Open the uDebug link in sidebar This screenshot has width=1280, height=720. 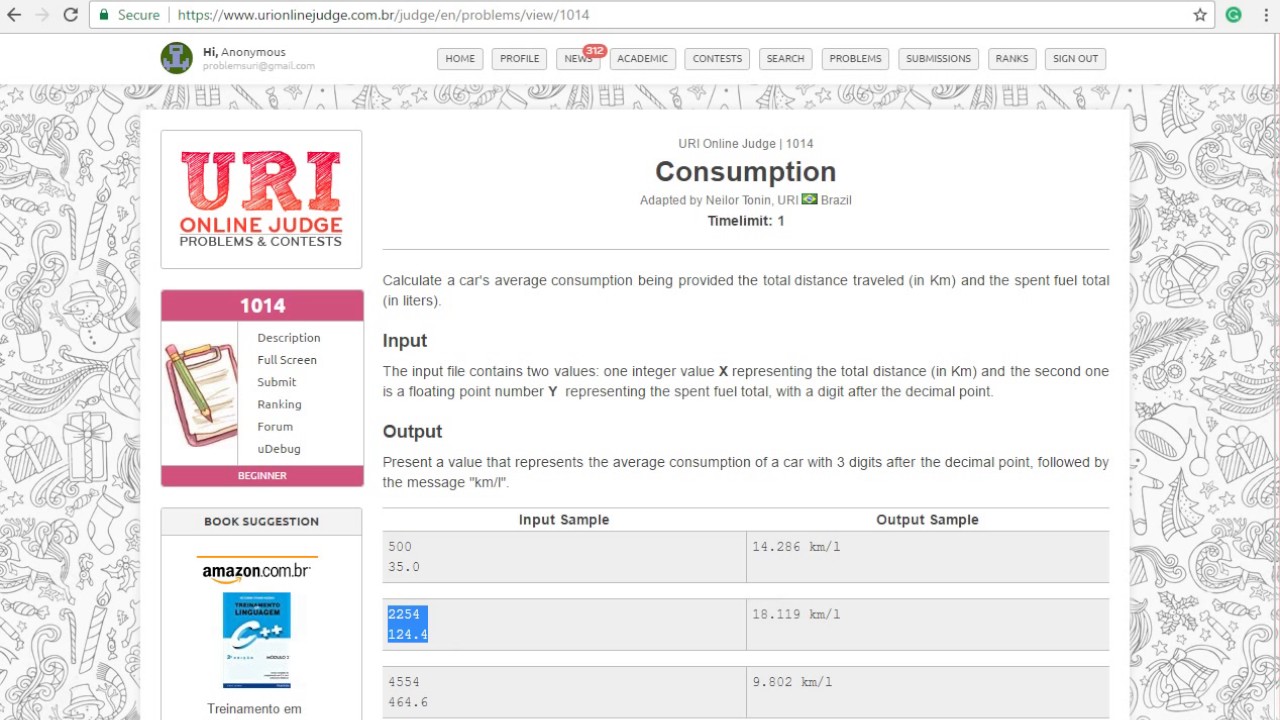tap(278, 449)
